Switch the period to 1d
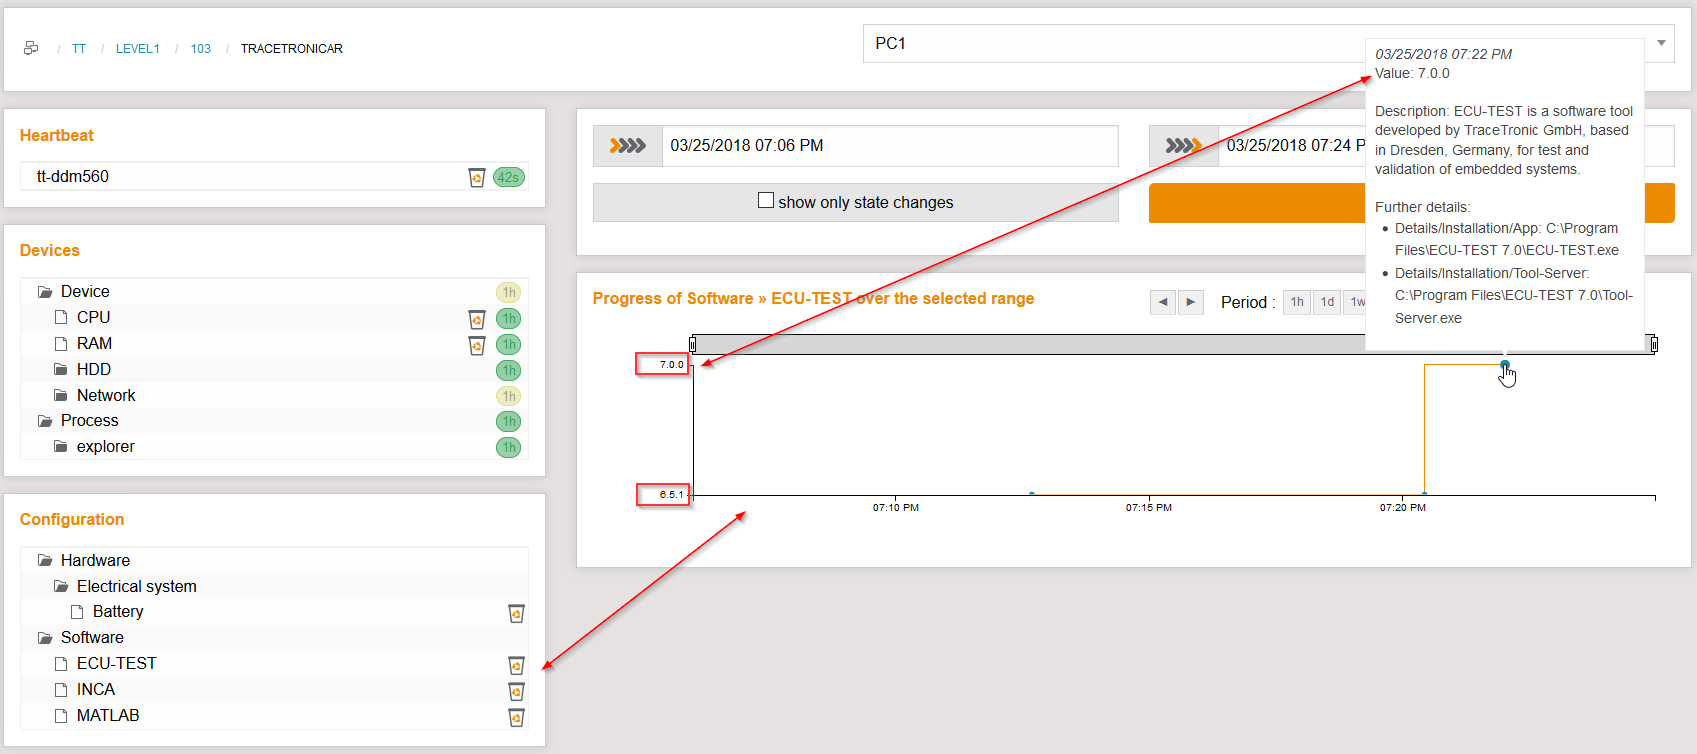This screenshot has height=754, width=1697. tap(1327, 302)
